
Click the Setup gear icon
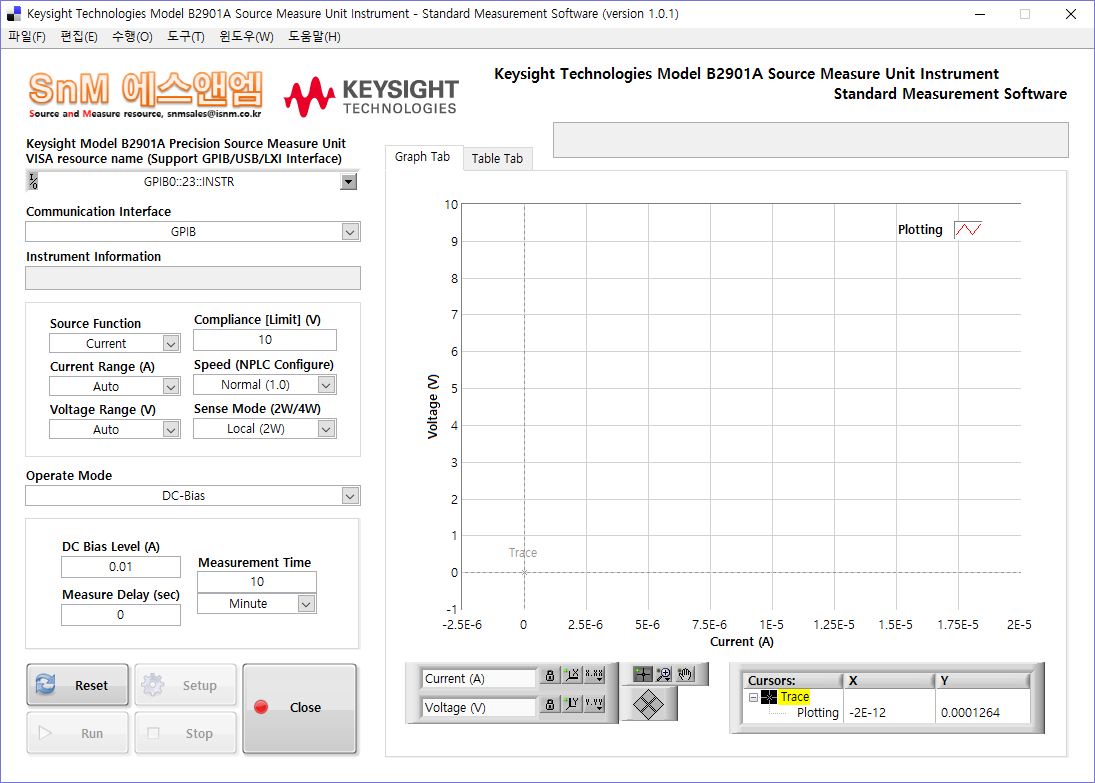pyautogui.click(x=152, y=685)
